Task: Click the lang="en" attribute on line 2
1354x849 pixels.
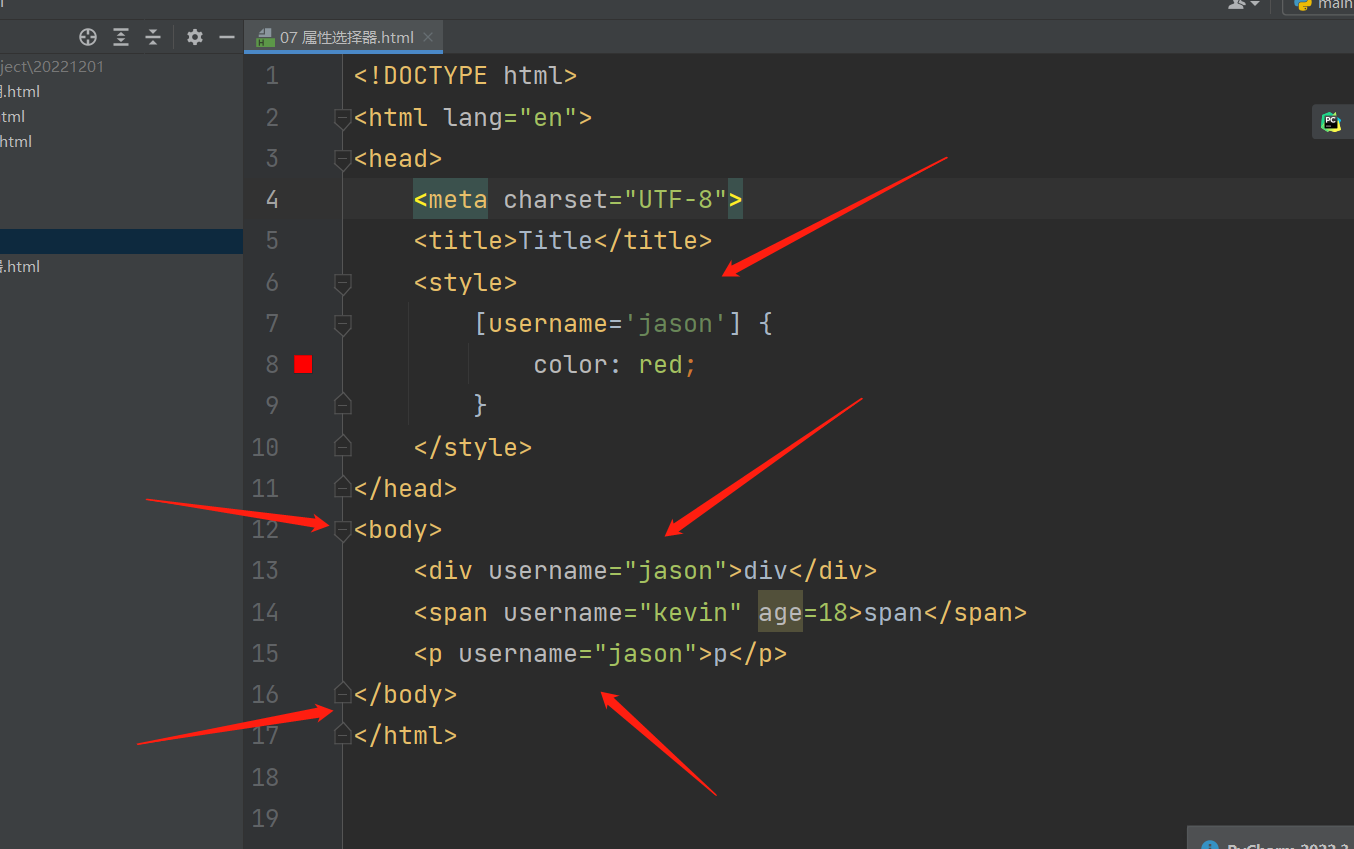Action: 511,118
